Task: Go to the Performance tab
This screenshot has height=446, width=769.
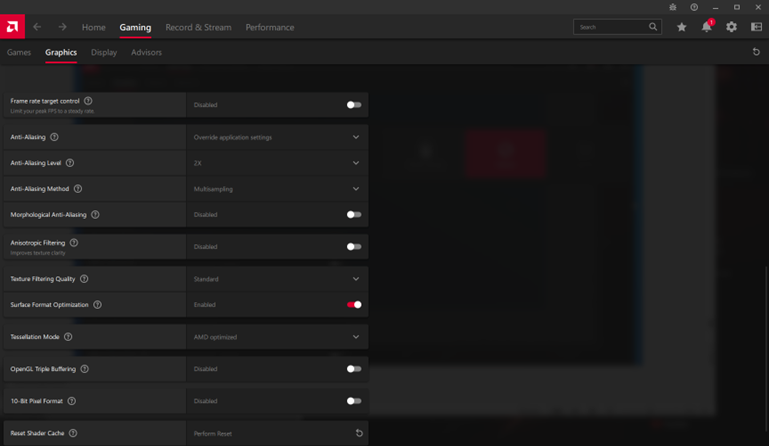Action: [x=270, y=27]
